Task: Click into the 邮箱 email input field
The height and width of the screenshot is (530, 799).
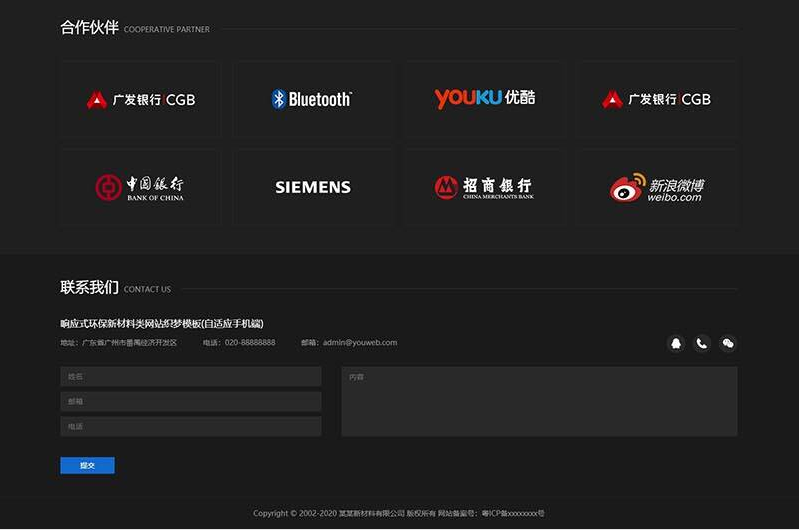Action: pyautogui.click(x=190, y=401)
